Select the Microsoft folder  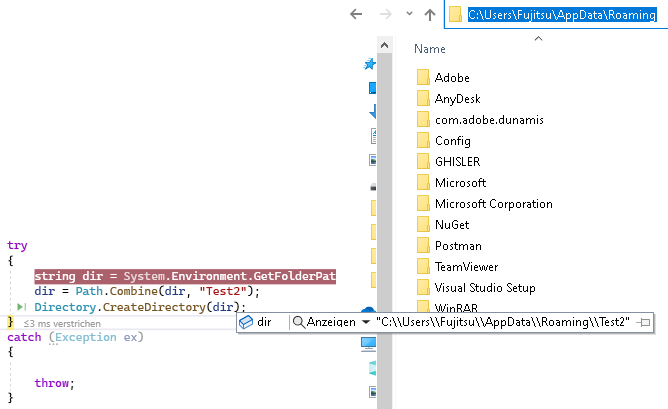(x=460, y=183)
